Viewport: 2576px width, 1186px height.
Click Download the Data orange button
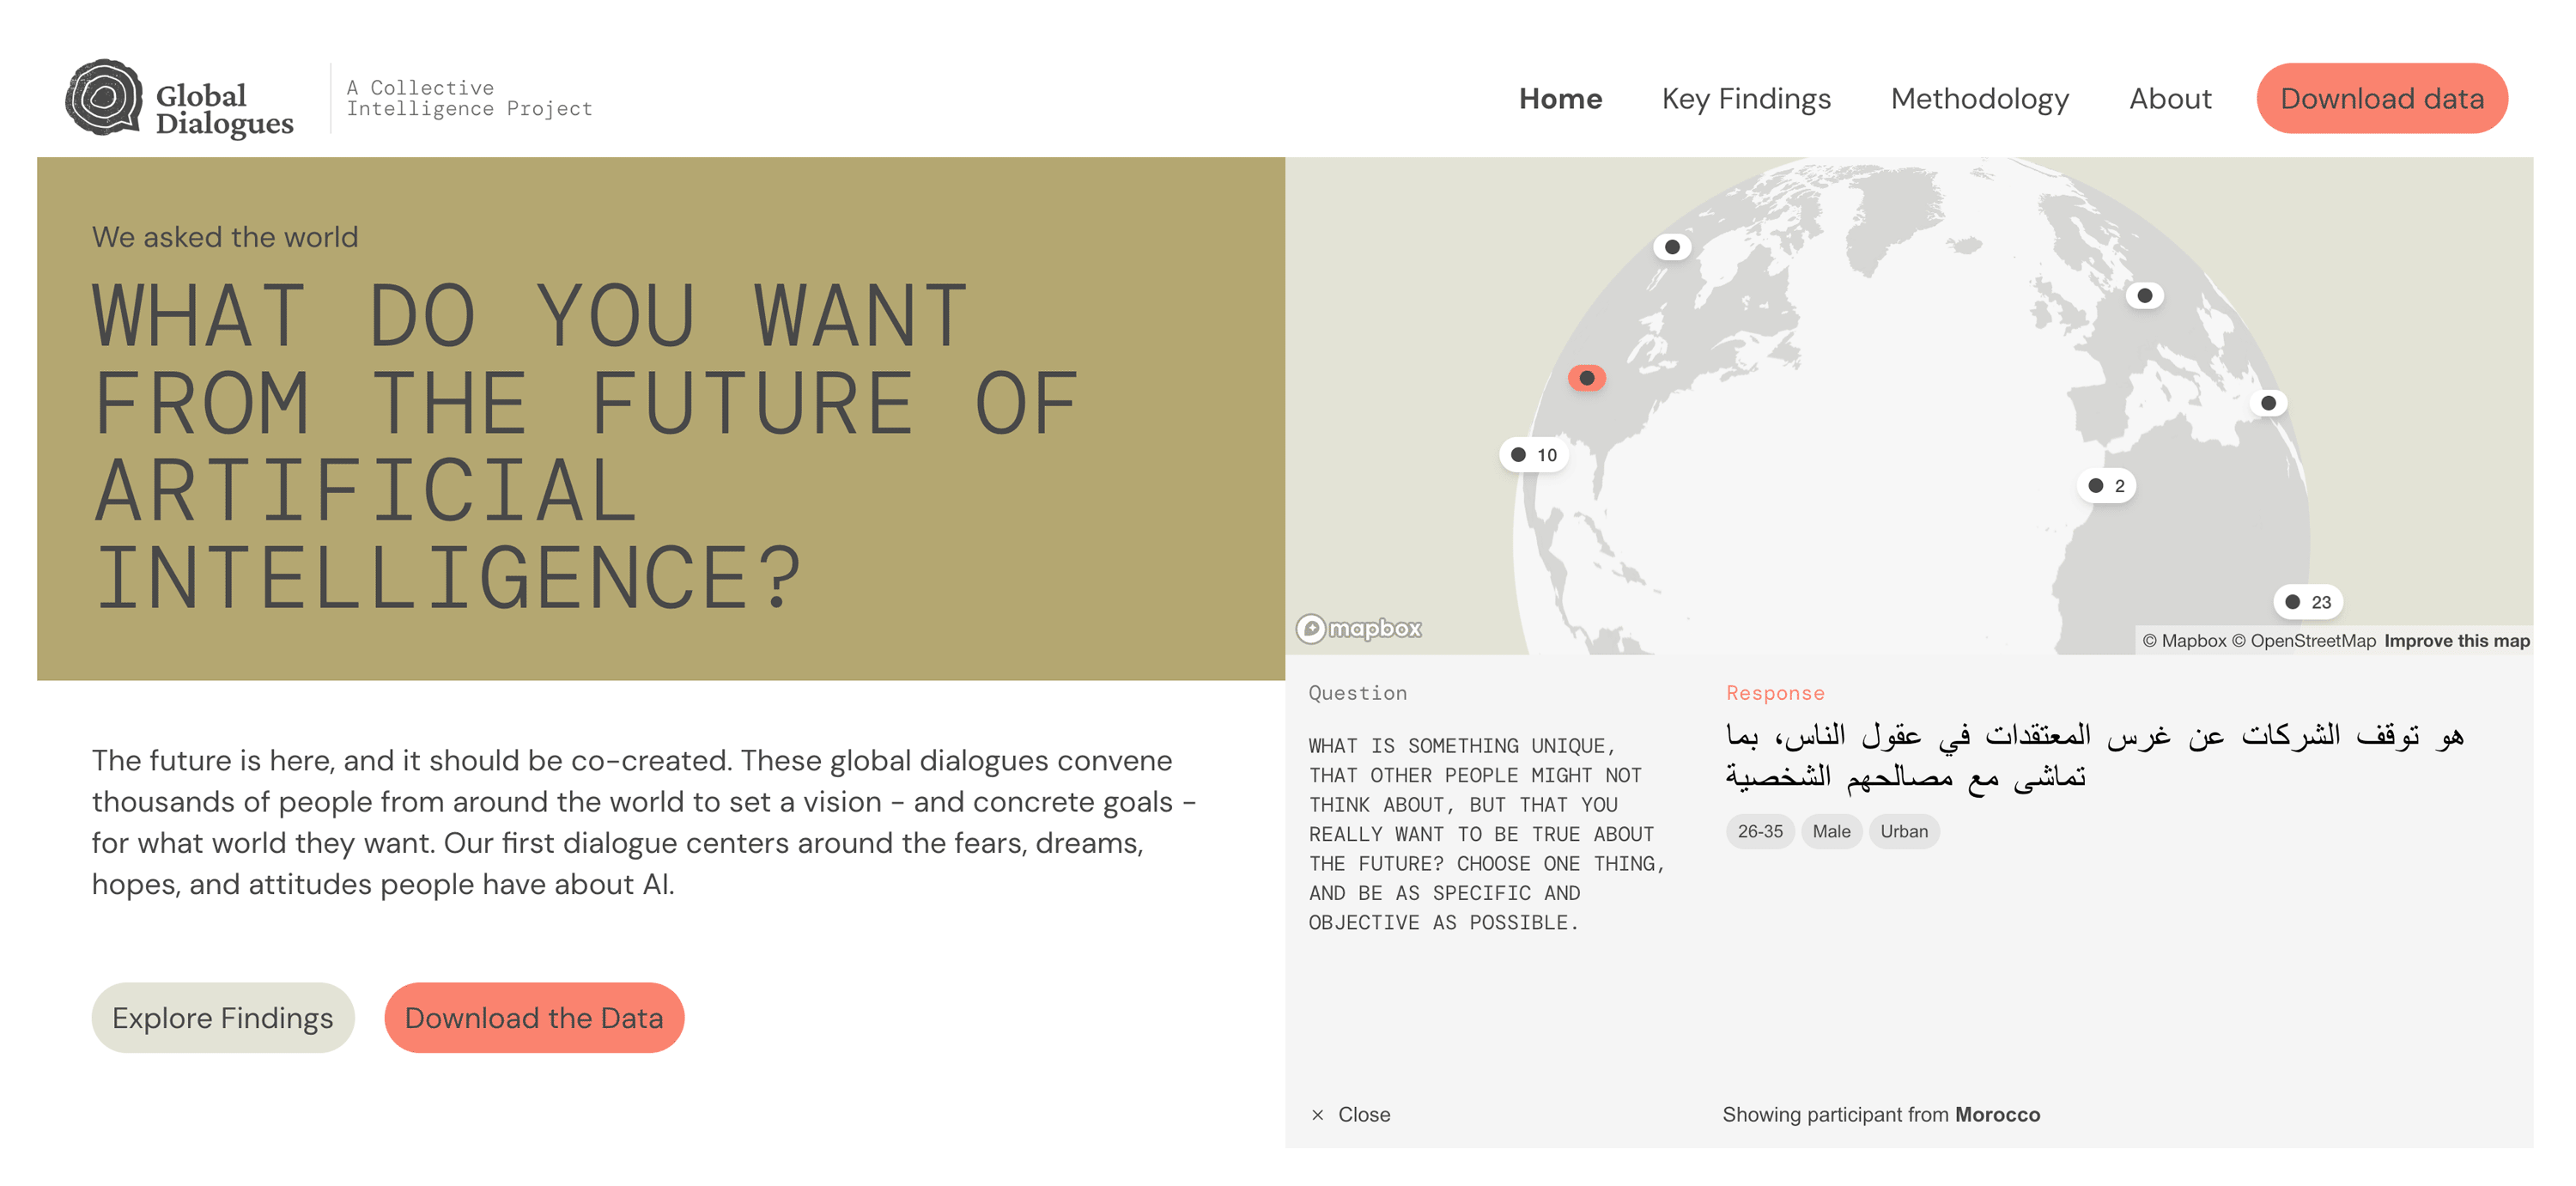pyautogui.click(x=532, y=1019)
